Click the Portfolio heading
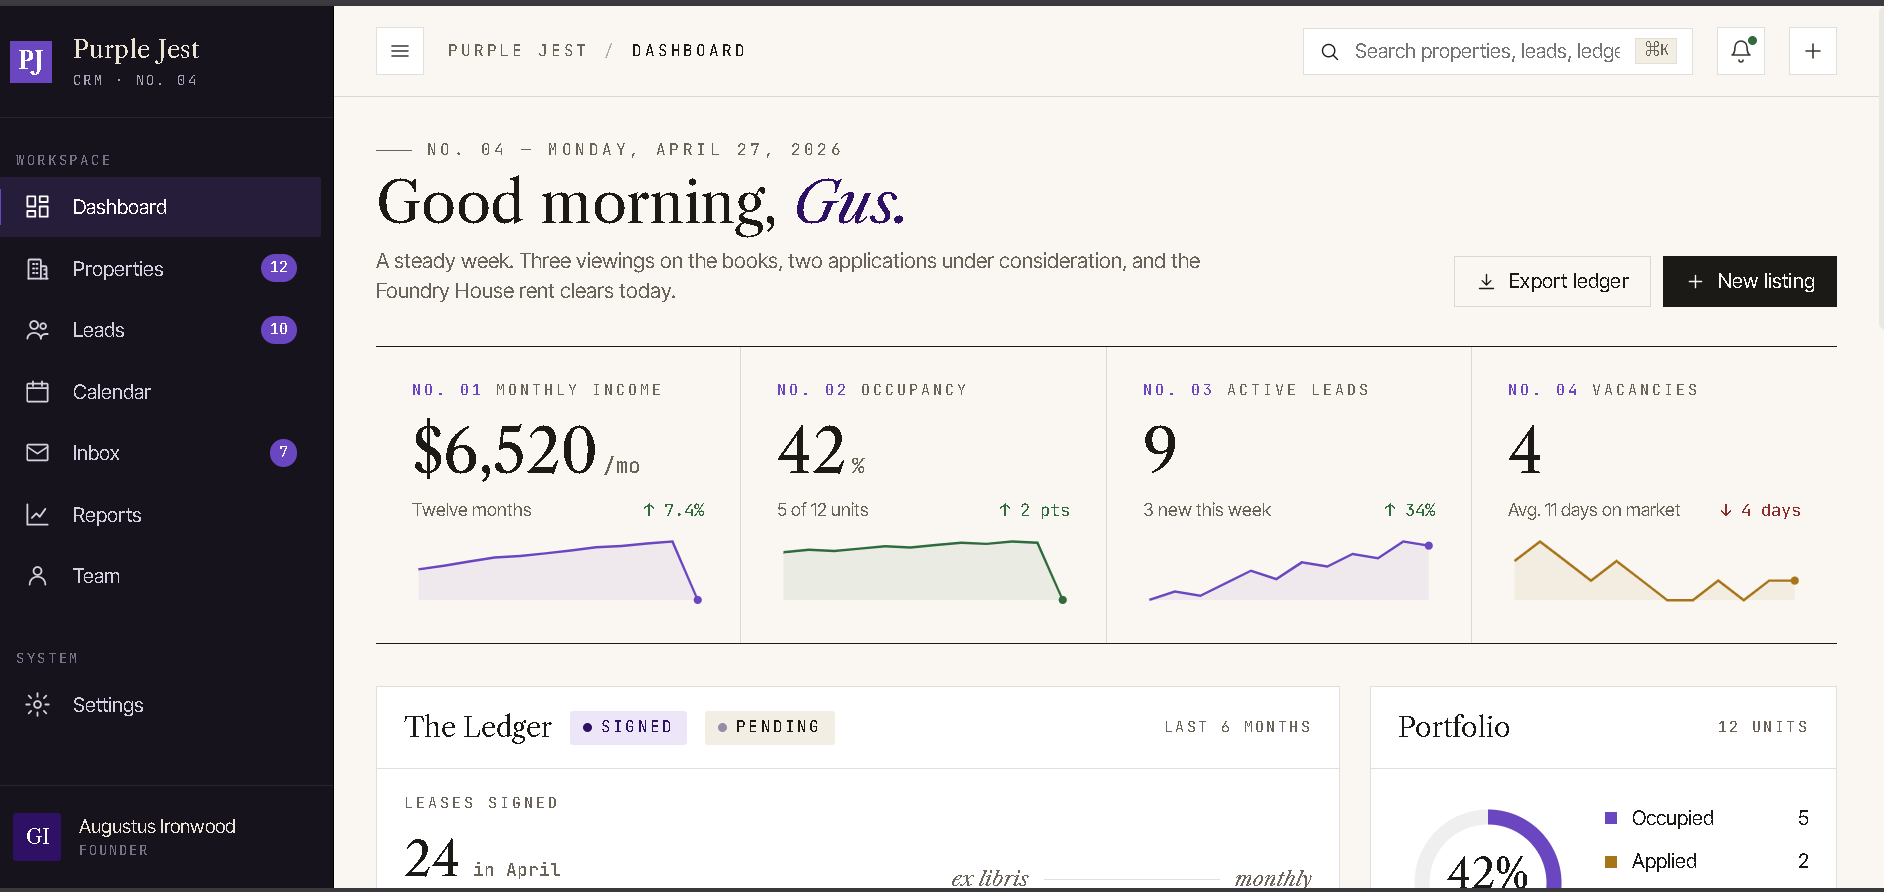The height and width of the screenshot is (892, 1884). 1454,727
